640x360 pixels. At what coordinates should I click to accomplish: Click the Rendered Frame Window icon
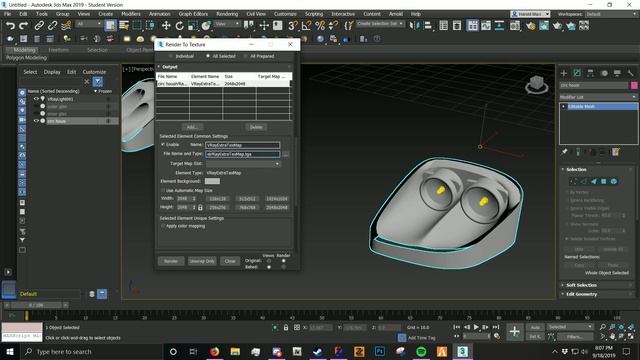point(544,26)
